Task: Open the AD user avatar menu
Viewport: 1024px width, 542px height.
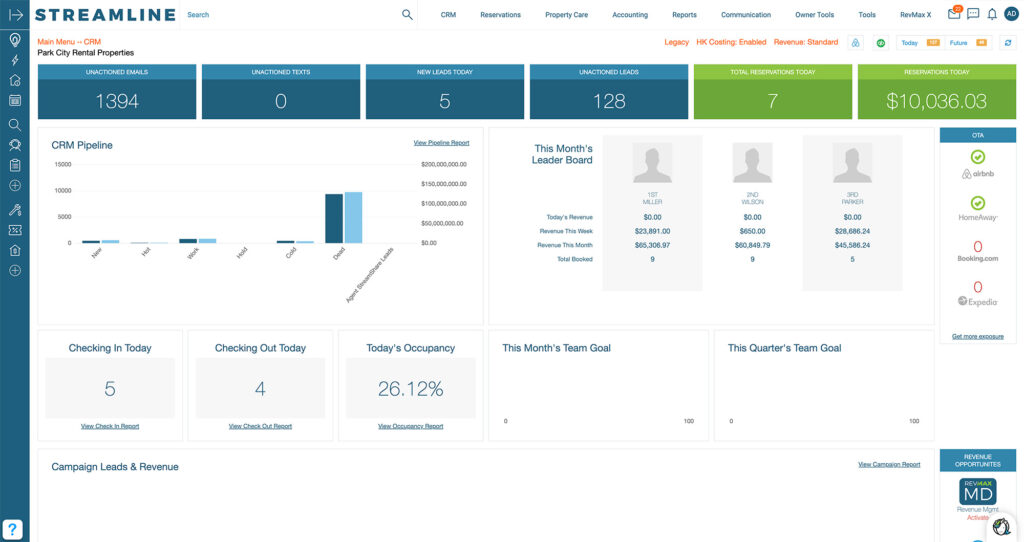Action: [1011, 14]
